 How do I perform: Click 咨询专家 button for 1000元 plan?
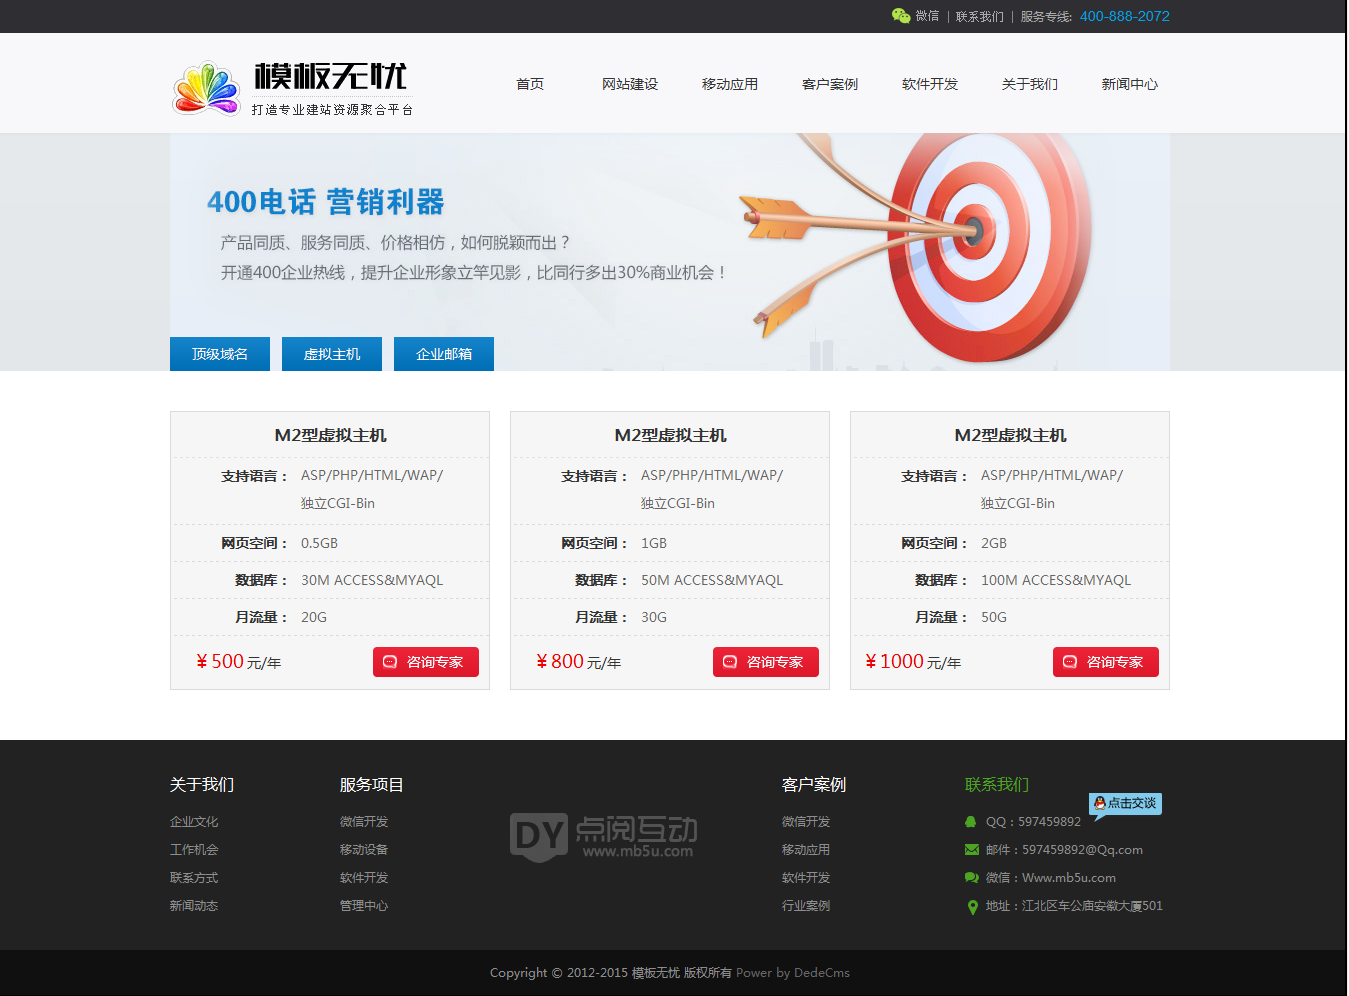1106,662
